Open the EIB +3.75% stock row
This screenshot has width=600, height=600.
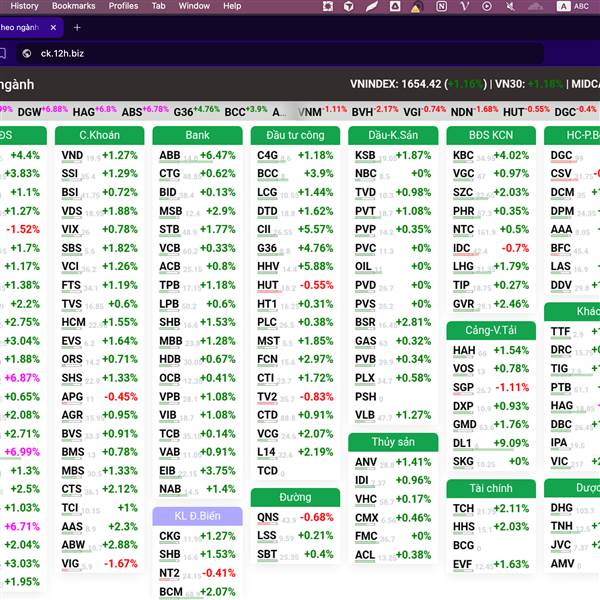(197, 471)
